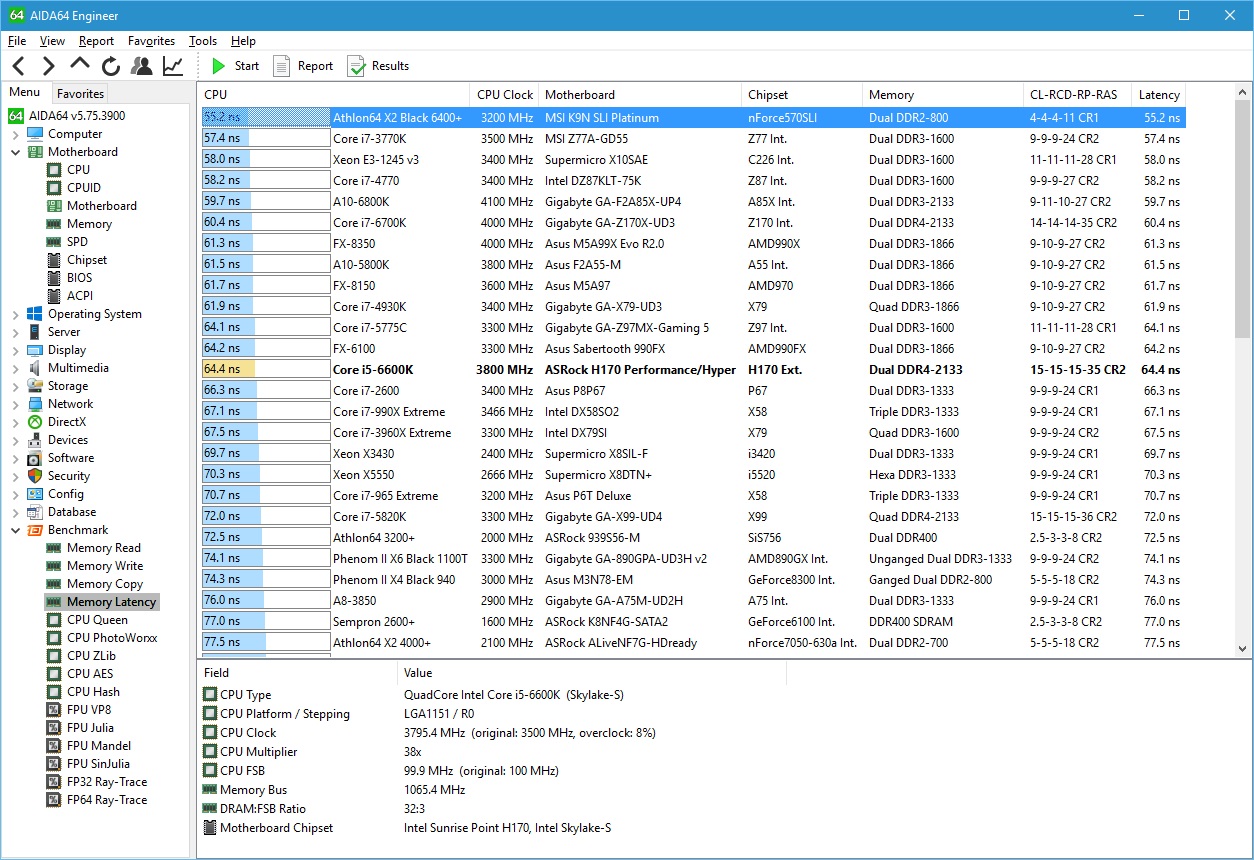The width and height of the screenshot is (1254, 860).
Task: Open the Favorites menu
Action: tap(151, 41)
